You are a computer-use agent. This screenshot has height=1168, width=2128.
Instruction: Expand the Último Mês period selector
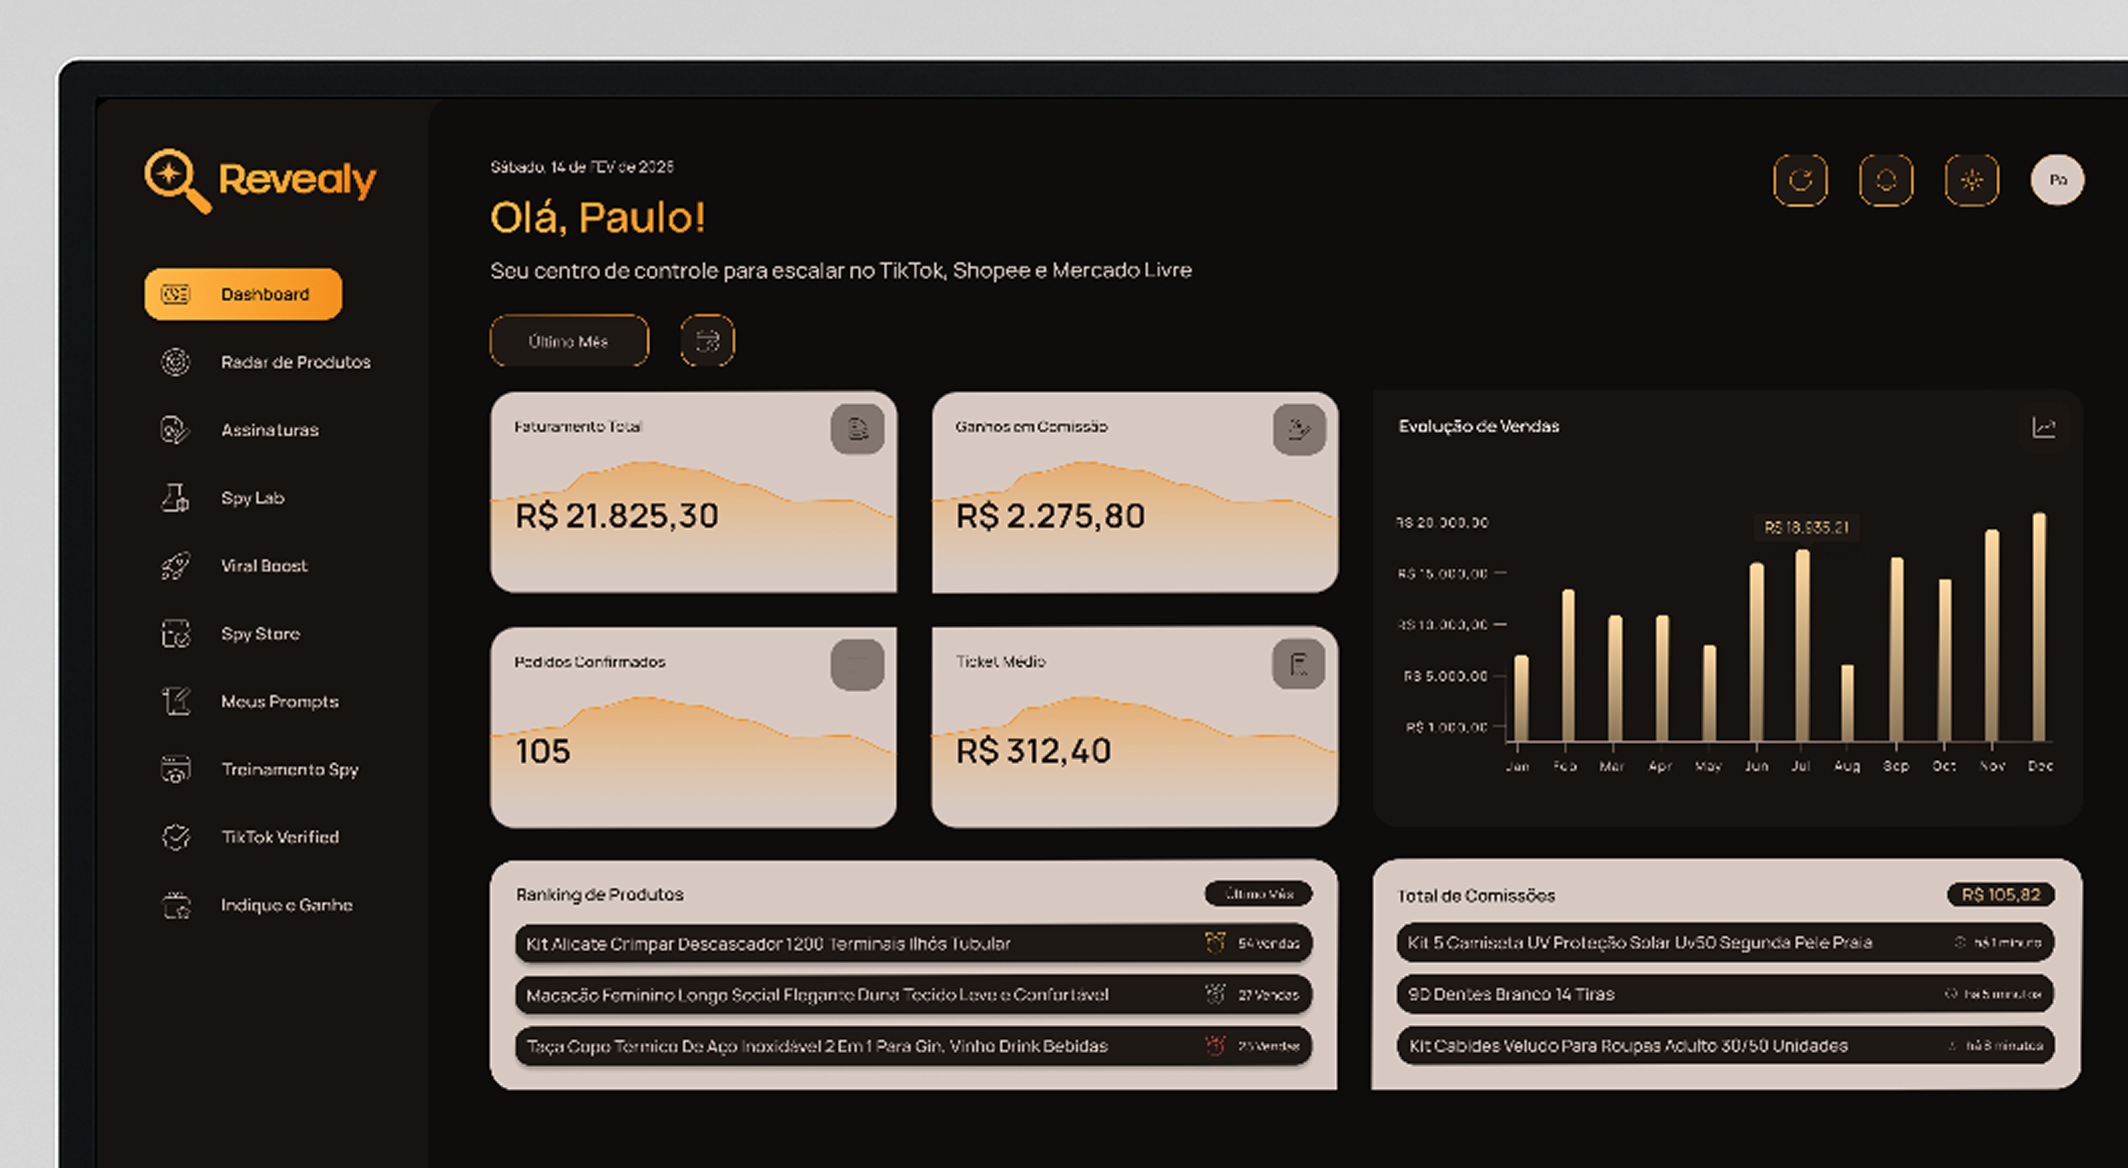pyautogui.click(x=569, y=341)
